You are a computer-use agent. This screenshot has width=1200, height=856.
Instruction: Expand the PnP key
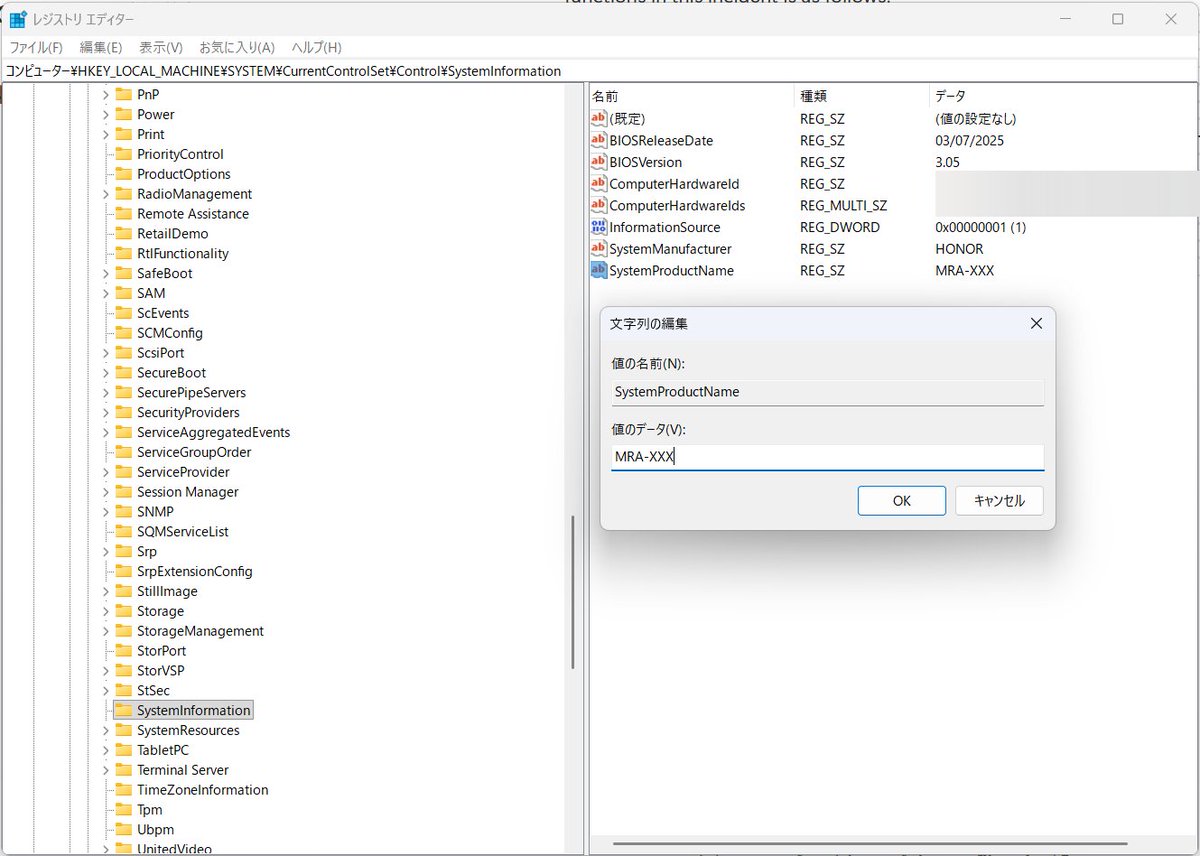coord(105,94)
